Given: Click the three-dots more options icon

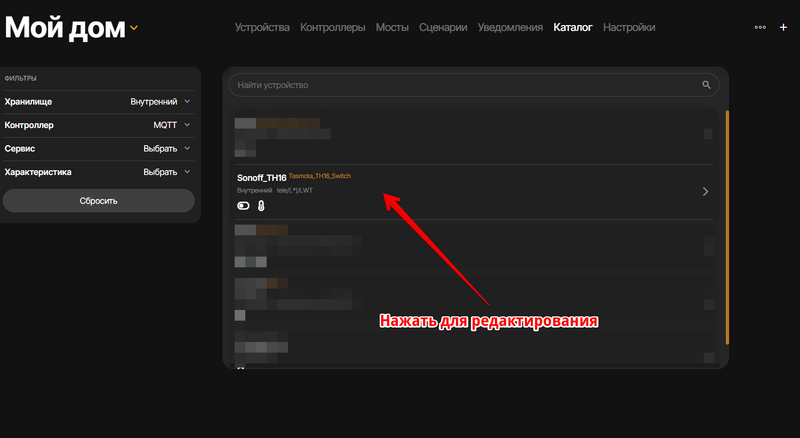Looking at the screenshot, I should click(x=760, y=28).
